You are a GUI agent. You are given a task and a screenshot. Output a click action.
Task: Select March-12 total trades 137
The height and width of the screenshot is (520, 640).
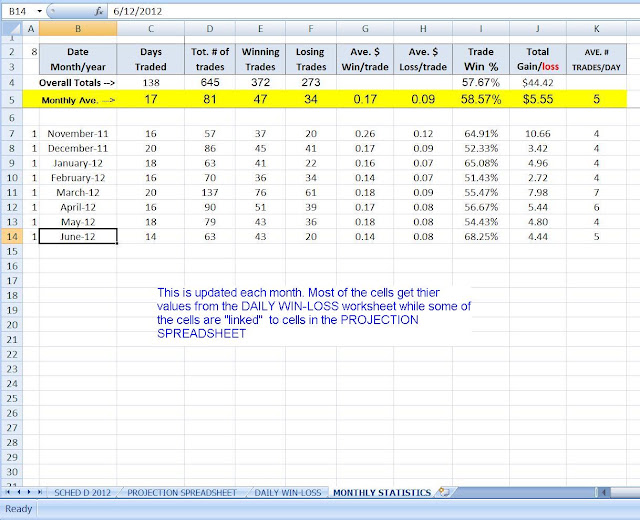(210, 192)
